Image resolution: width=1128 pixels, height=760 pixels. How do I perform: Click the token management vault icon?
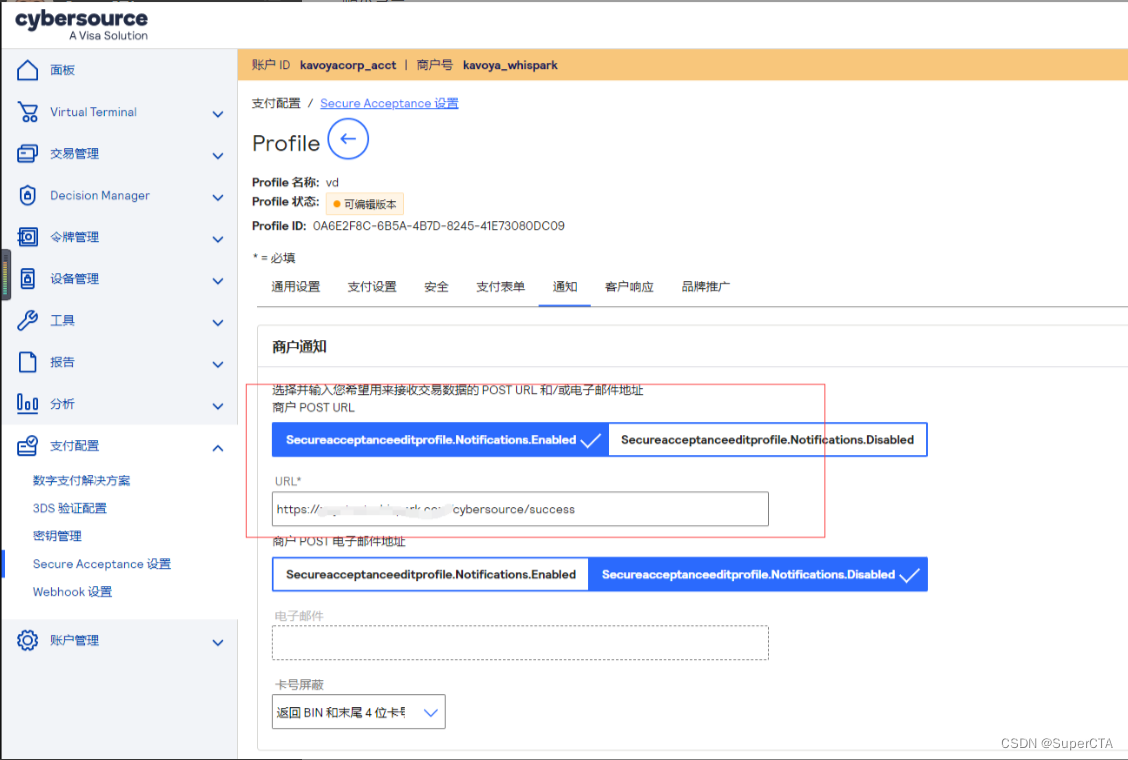click(x=27, y=237)
